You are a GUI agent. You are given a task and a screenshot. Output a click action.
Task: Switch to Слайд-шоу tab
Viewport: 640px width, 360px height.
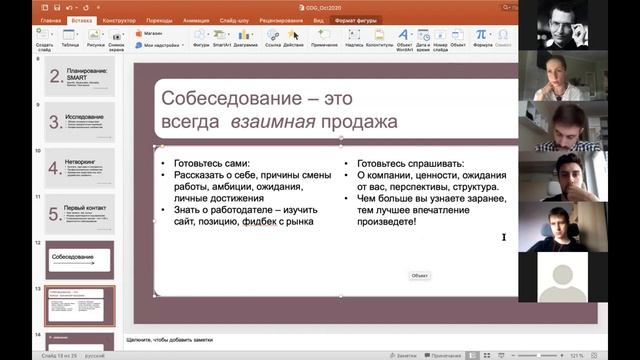(234, 20)
